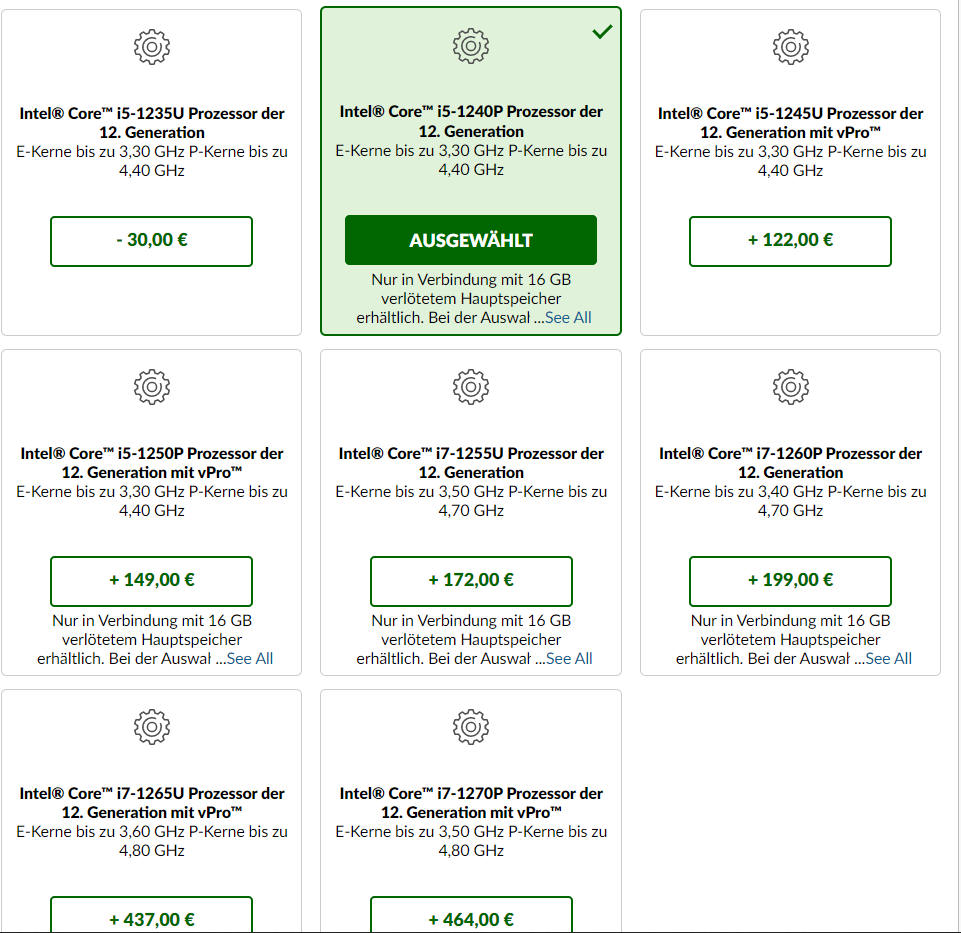The image size is (961, 933).
Task: Click the gear icon above i5-1235U processor
Action: tap(151, 46)
